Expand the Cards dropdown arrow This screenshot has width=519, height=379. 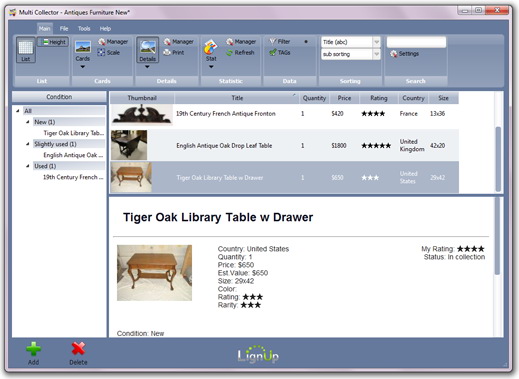click(x=83, y=67)
